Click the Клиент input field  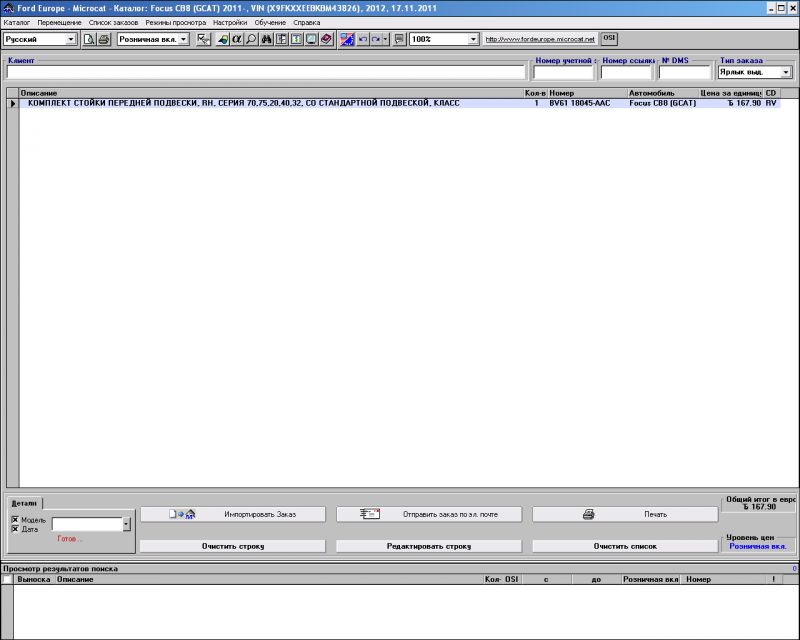(266, 72)
